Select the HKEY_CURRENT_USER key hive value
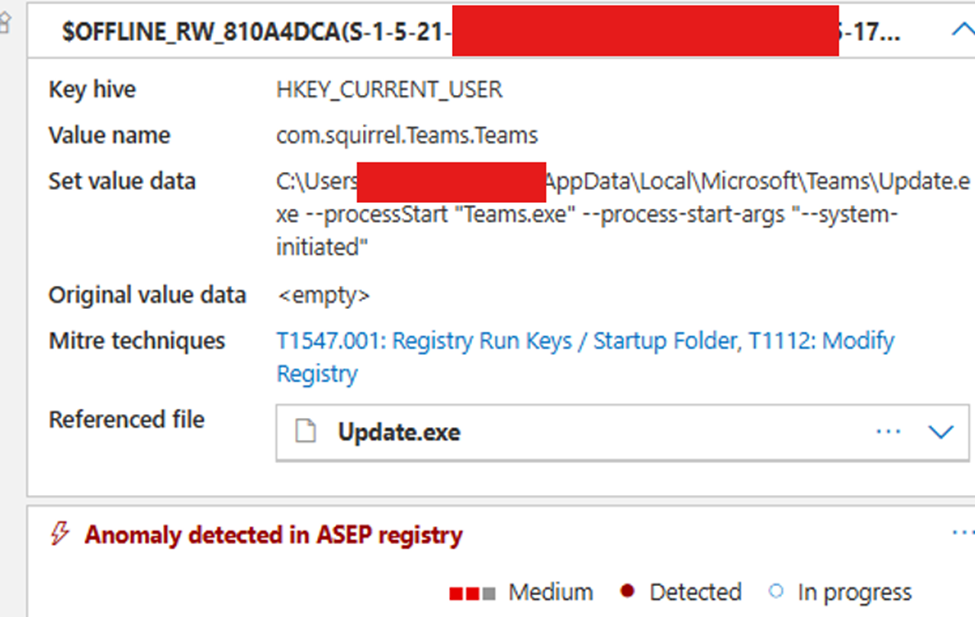 tap(389, 90)
